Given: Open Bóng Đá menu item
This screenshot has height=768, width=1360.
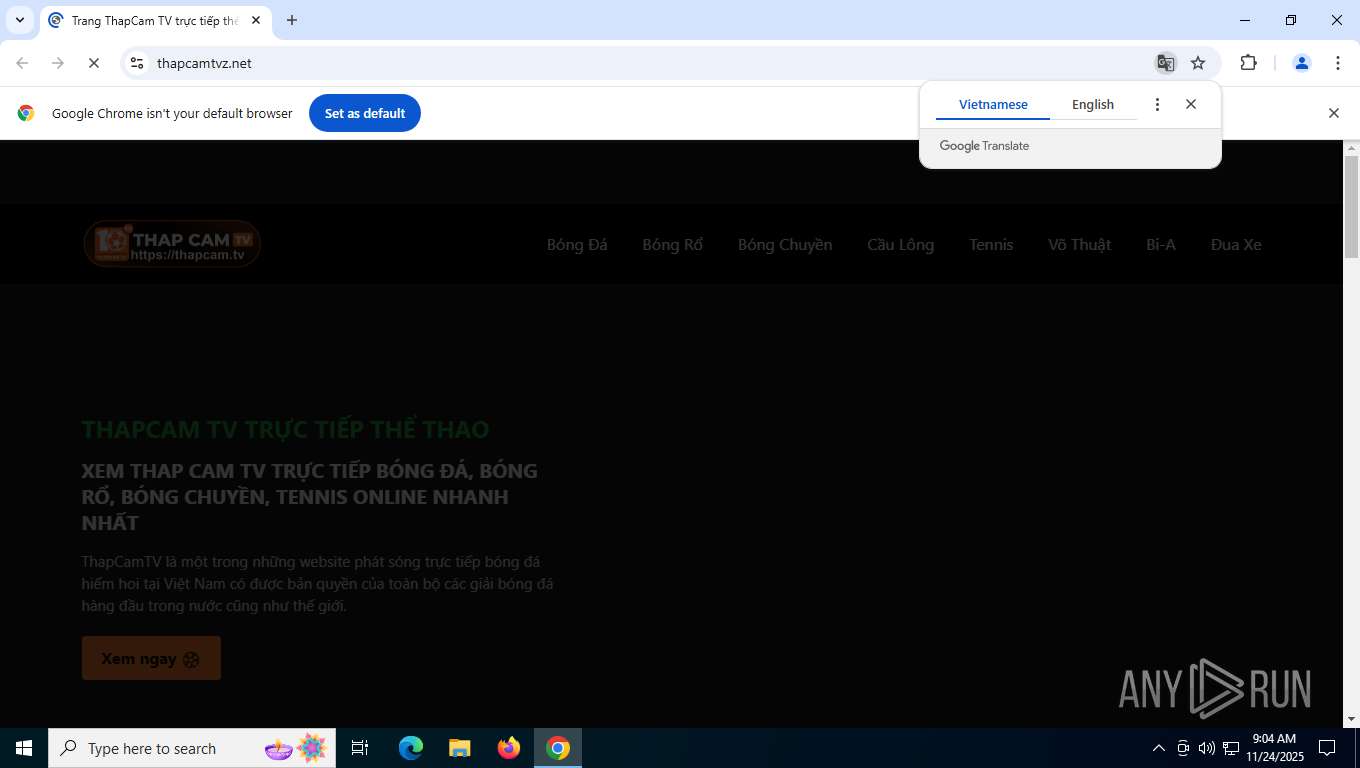Looking at the screenshot, I should 577,245.
